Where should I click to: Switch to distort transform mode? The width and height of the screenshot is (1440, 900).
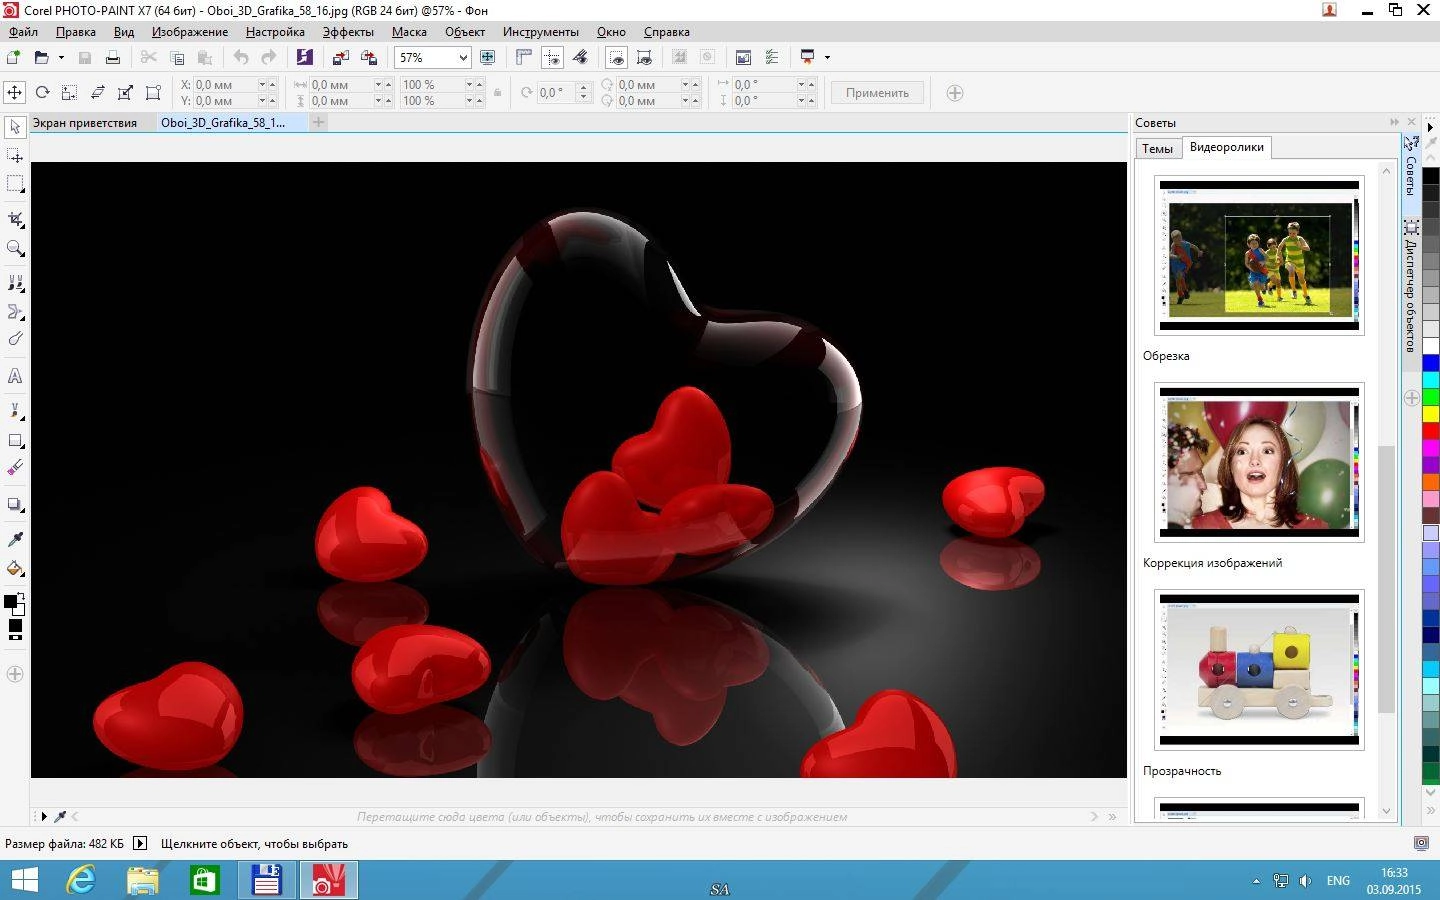[x=125, y=93]
